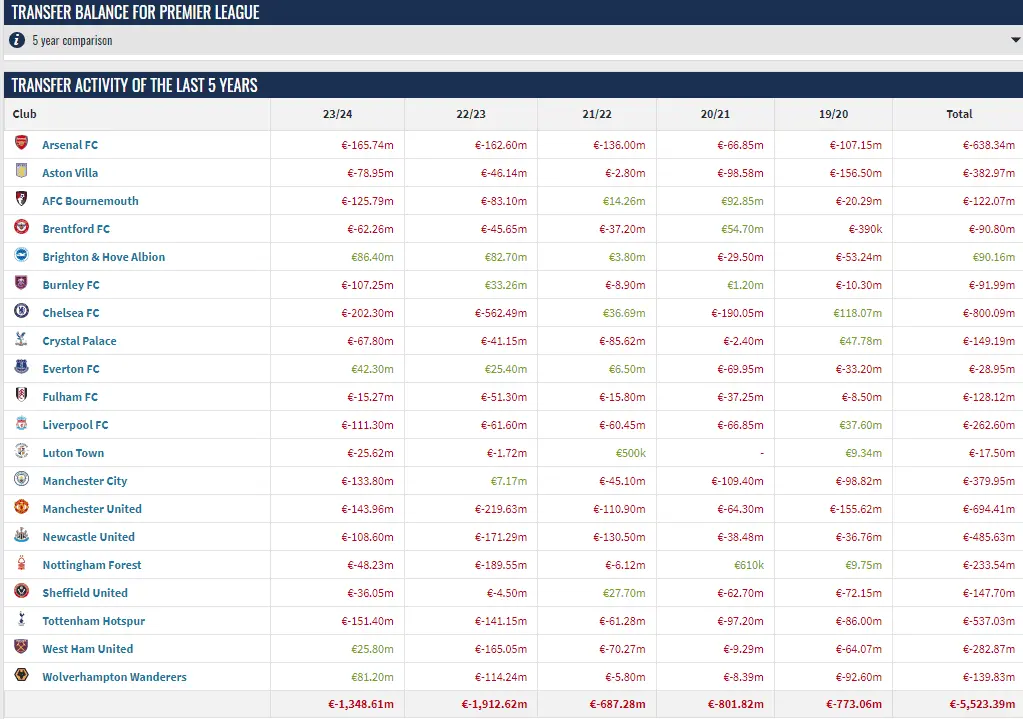Click the Arsenal FC club crest icon

pyautogui.click(x=22, y=144)
